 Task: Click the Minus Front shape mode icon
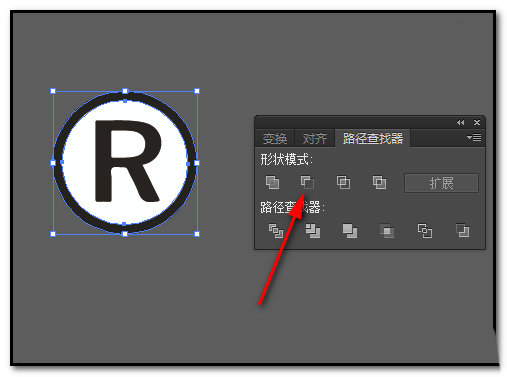307,182
